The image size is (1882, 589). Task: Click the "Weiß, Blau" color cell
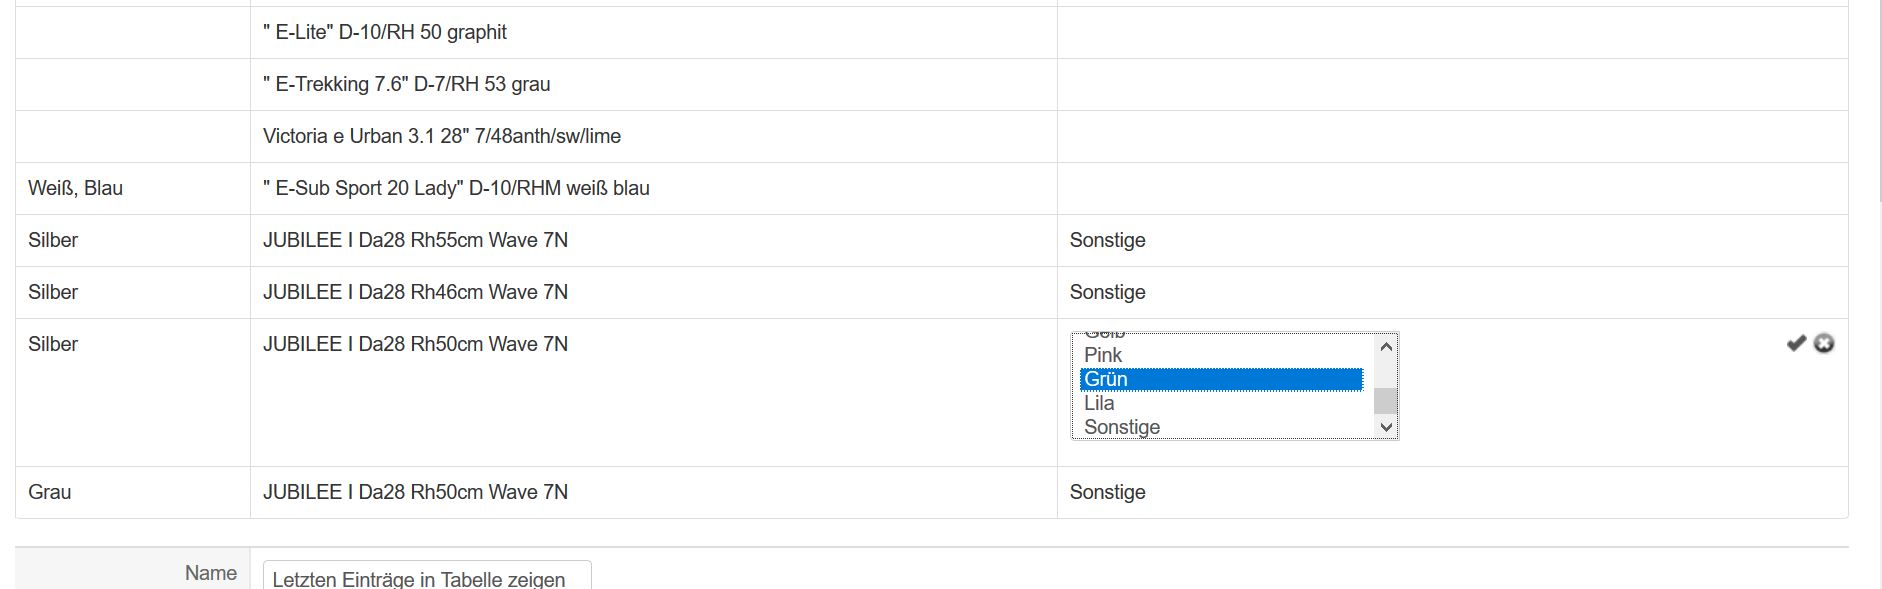click(76, 188)
